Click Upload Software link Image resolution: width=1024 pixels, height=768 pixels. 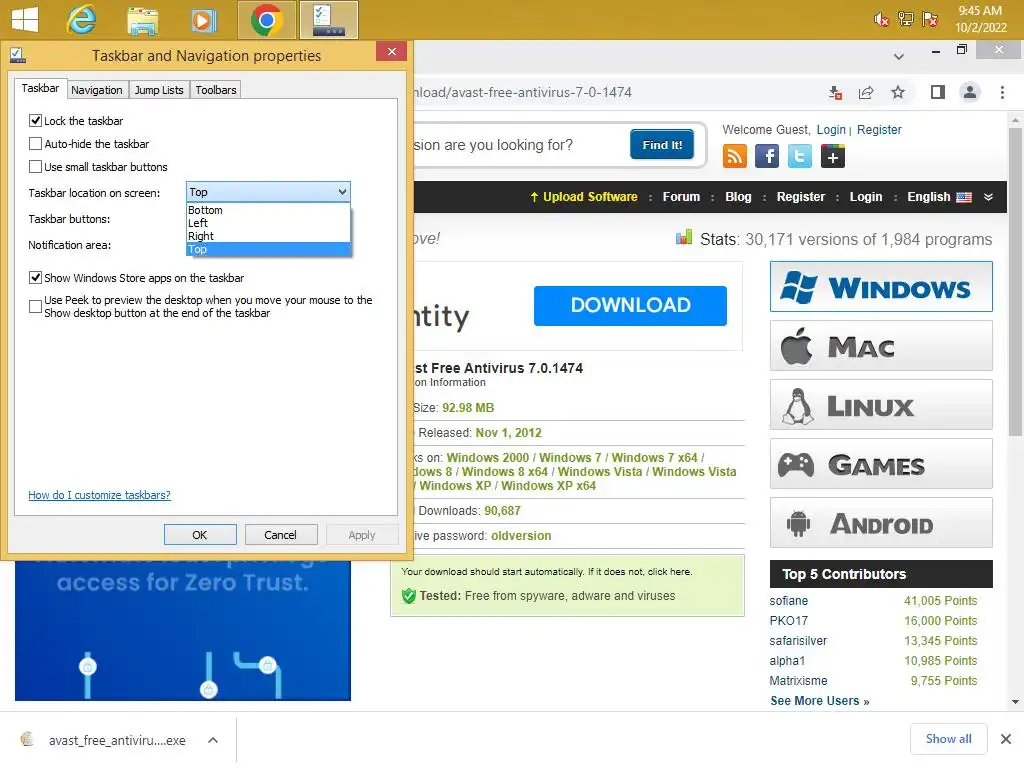click(x=584, y=197)
